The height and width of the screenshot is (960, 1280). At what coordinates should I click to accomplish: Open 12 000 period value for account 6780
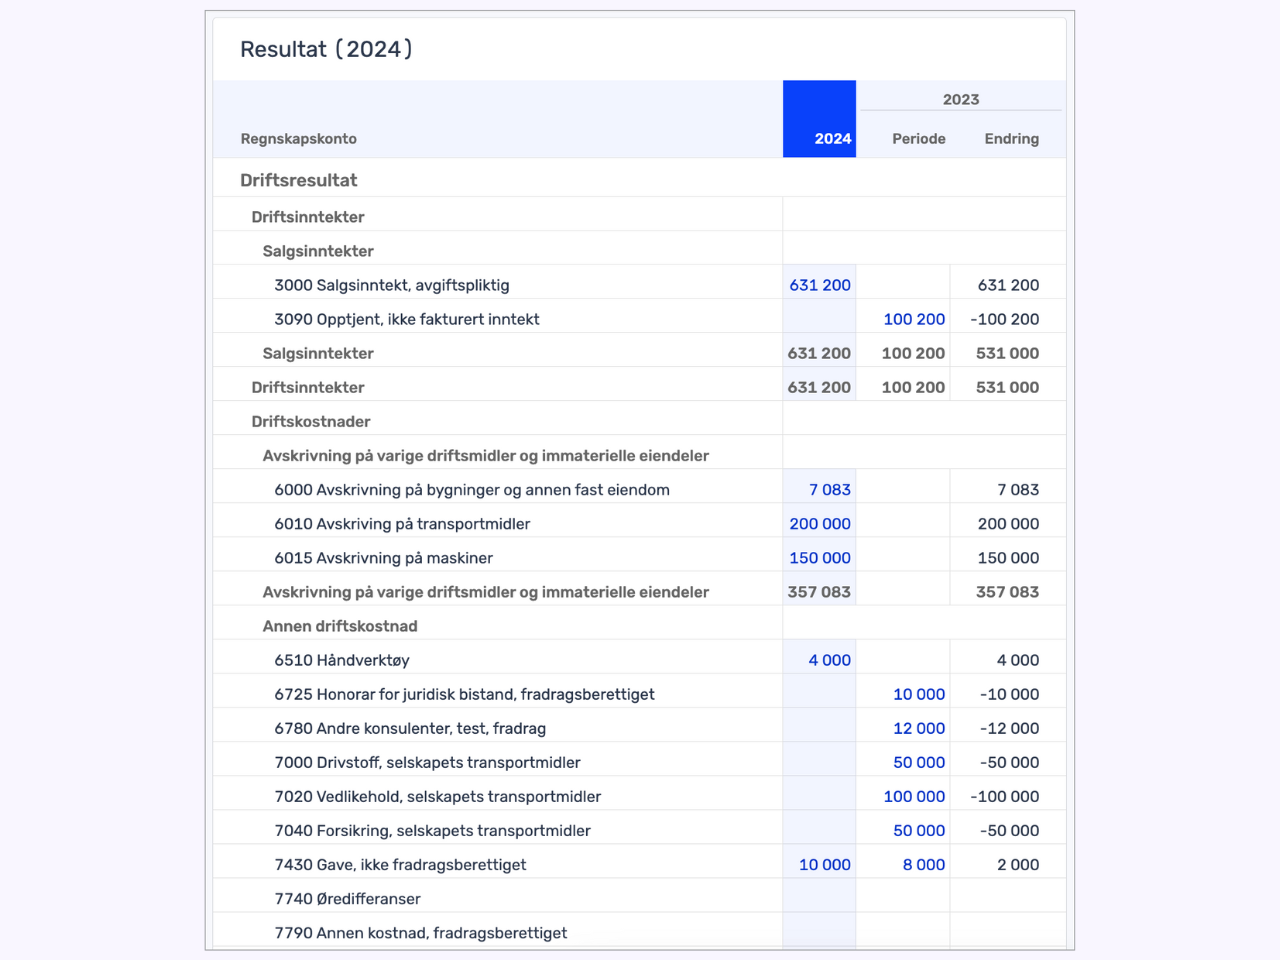[x=918, y=728]
